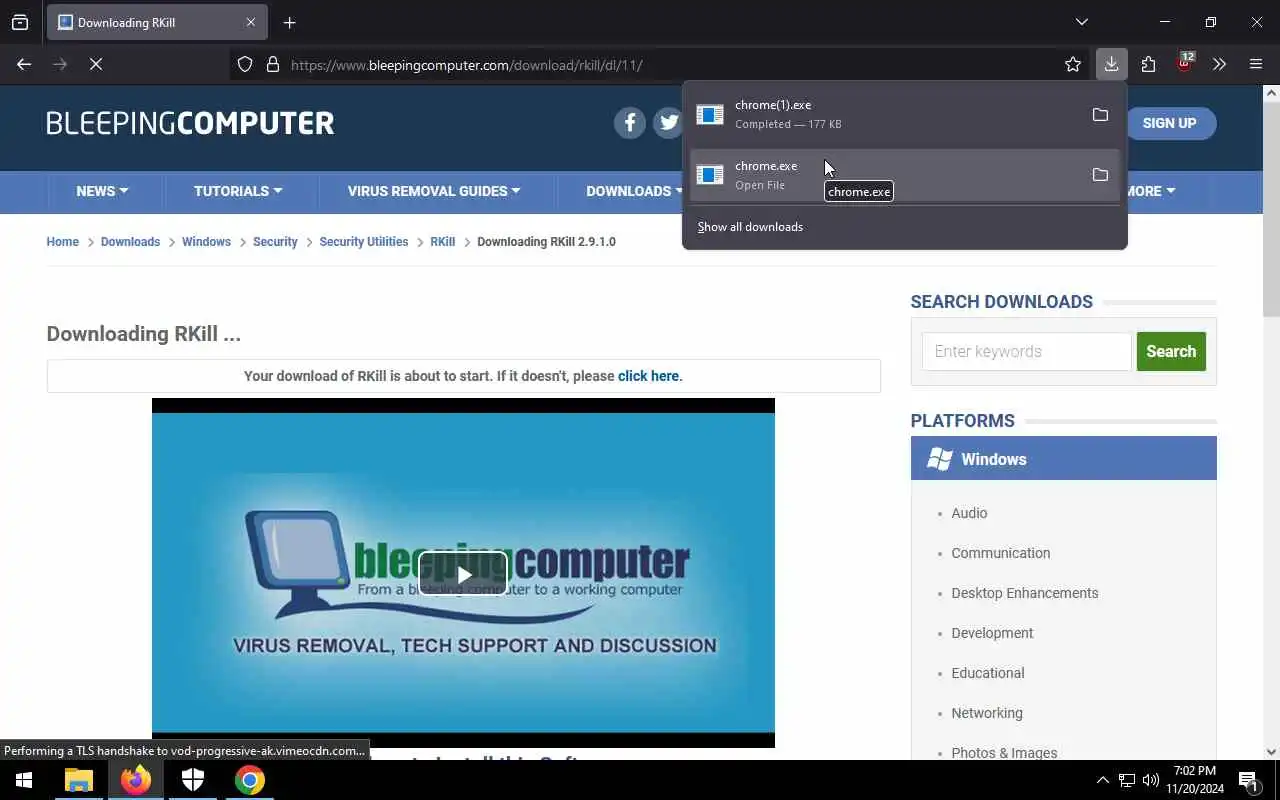
Task: Open the Desktop Enhancements category
Action: (1024, 593)
